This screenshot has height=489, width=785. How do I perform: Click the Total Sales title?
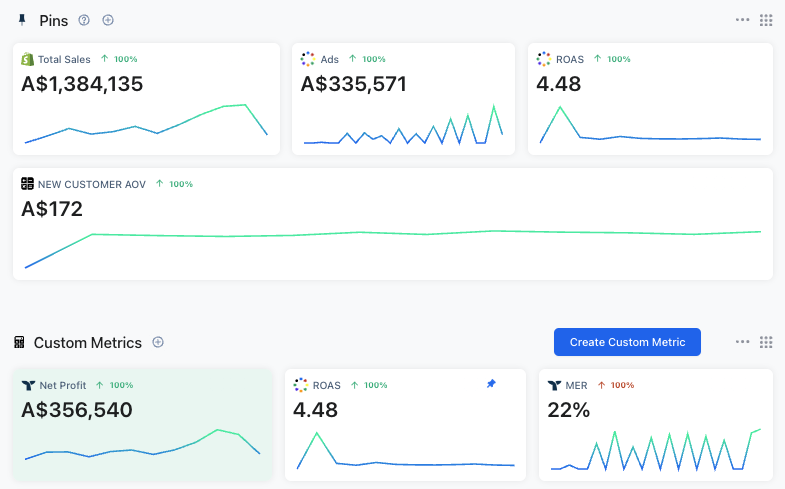pyautogui.click(x=64, y=60)
